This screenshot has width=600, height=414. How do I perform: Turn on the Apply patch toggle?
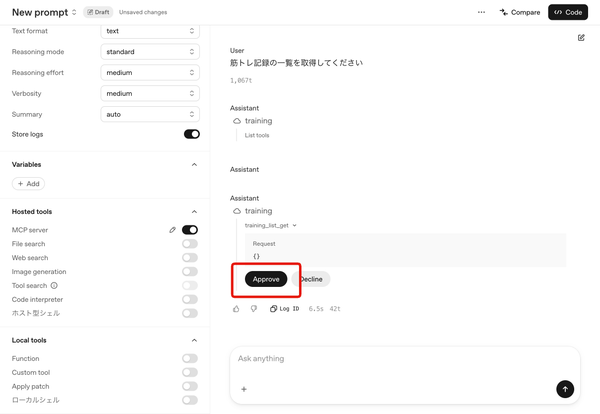pos(190,386)
